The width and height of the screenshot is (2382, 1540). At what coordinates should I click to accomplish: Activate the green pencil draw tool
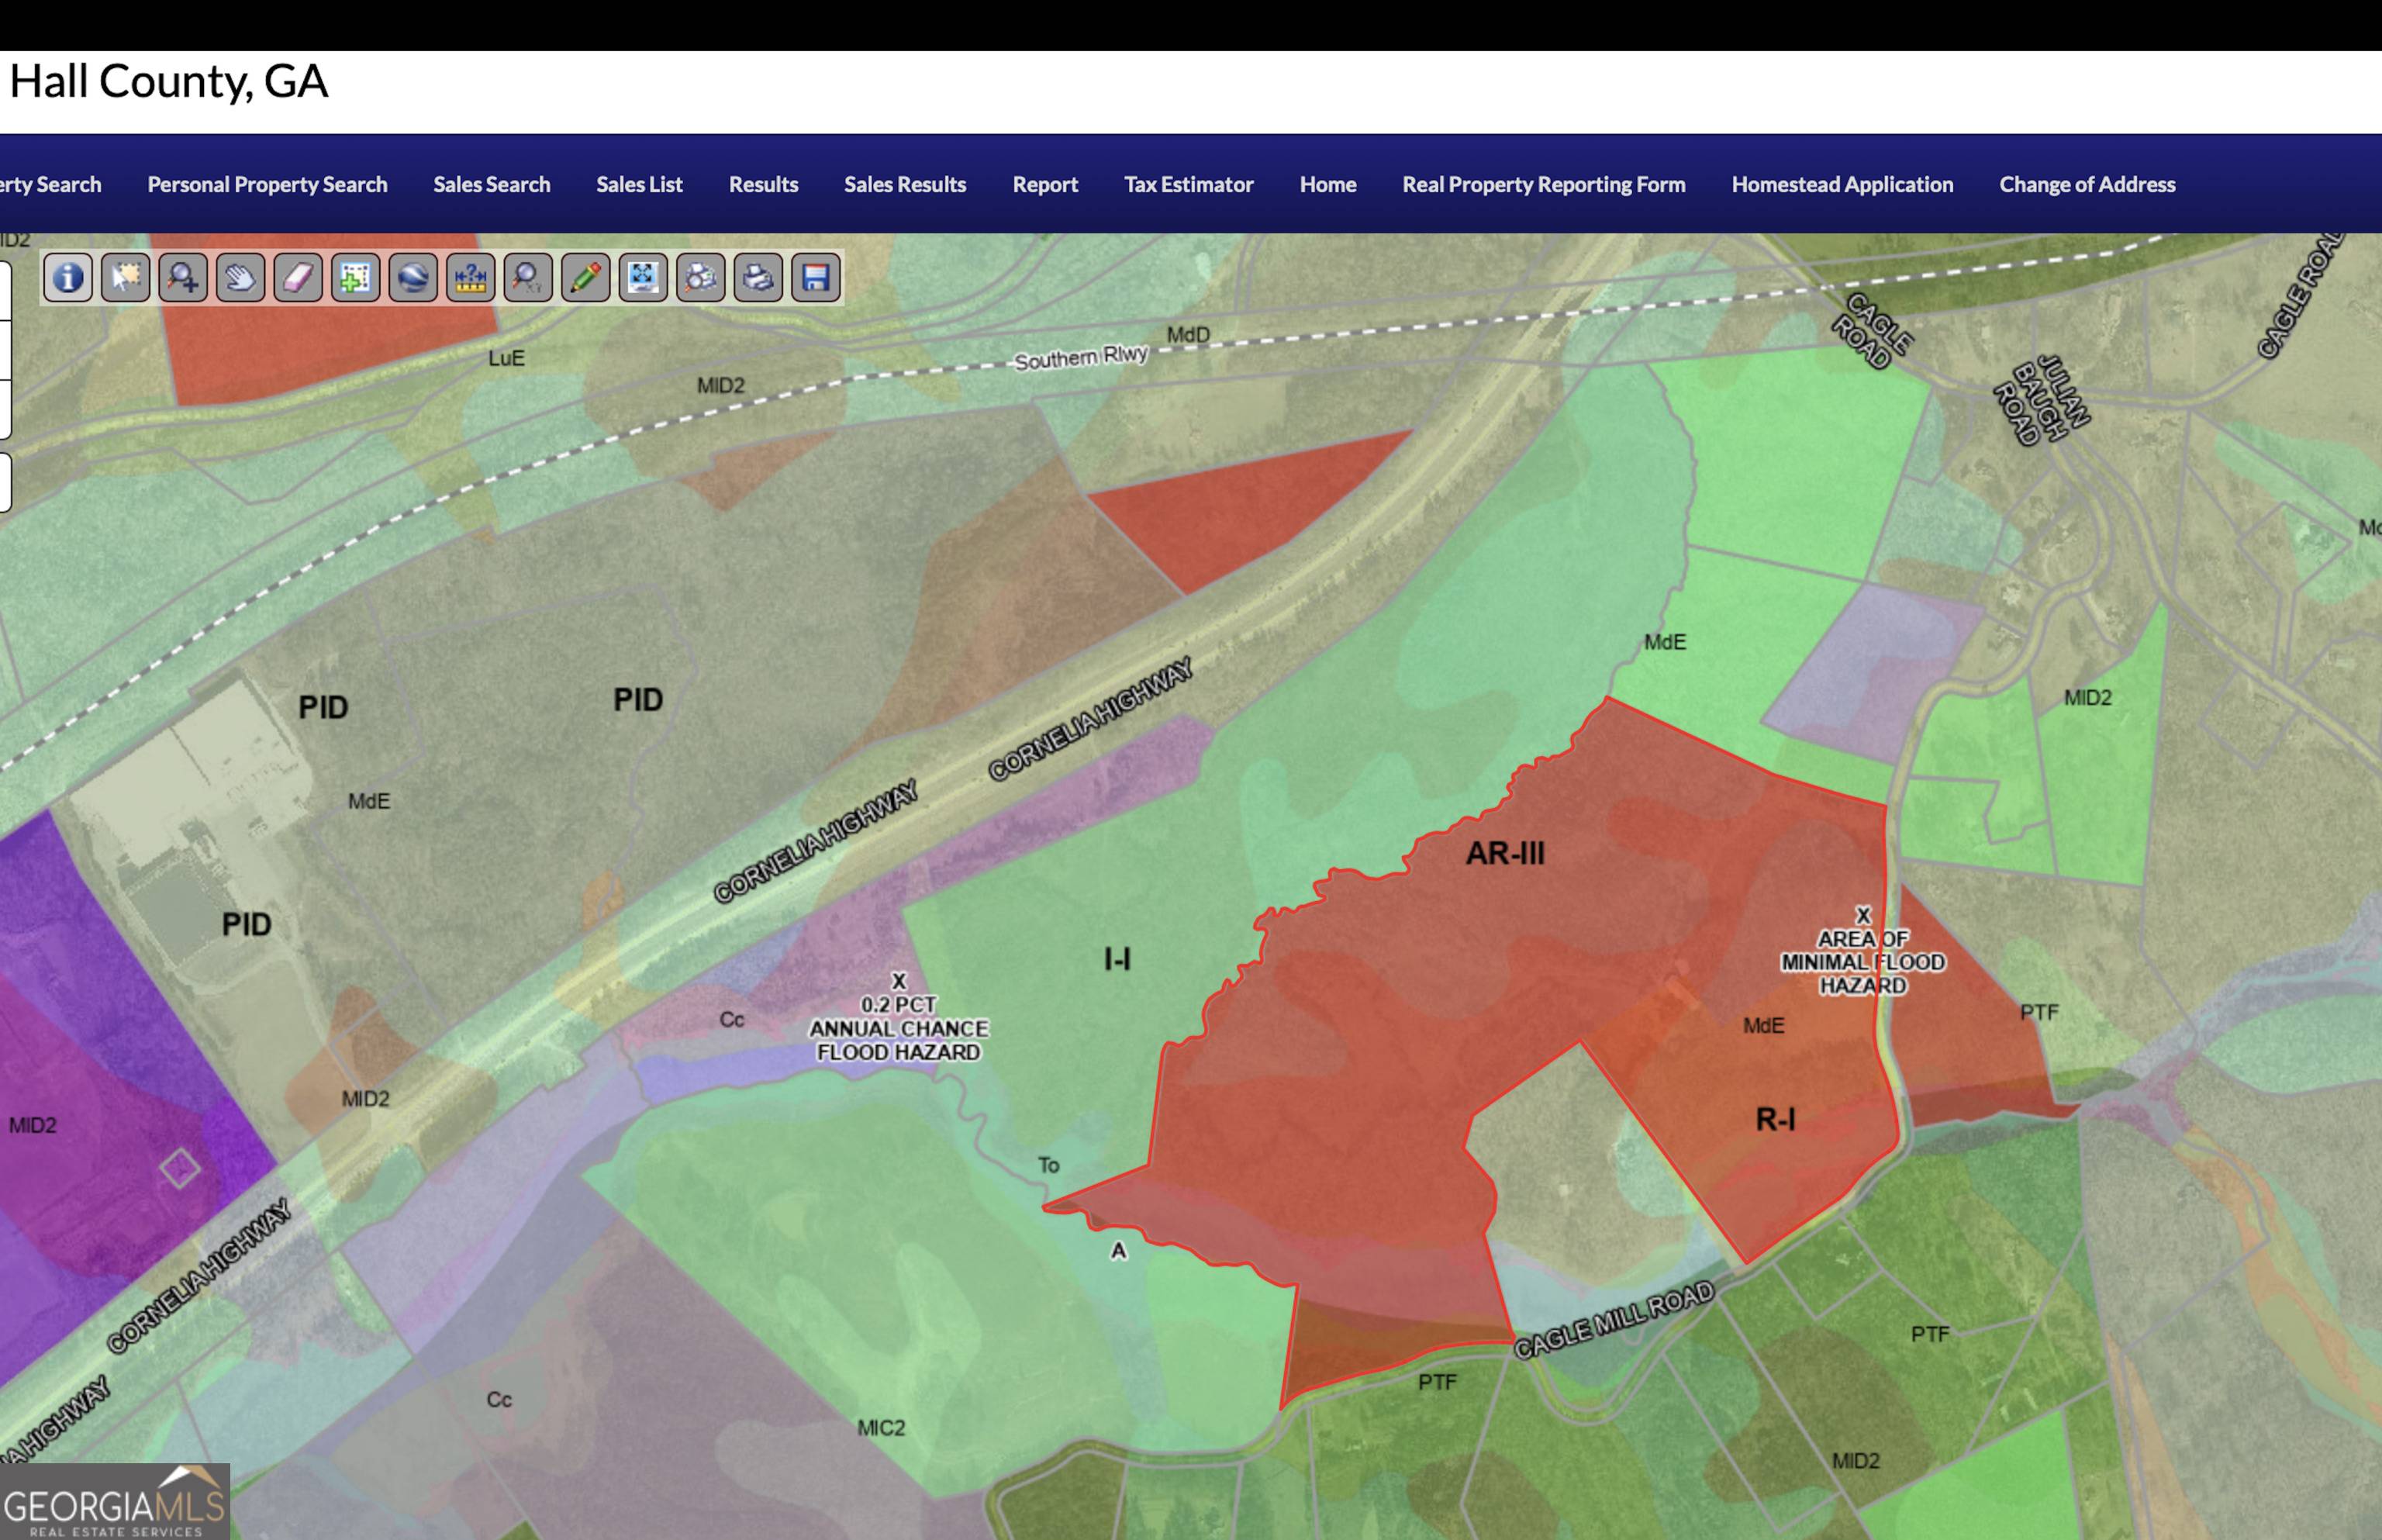click(586, 278)
